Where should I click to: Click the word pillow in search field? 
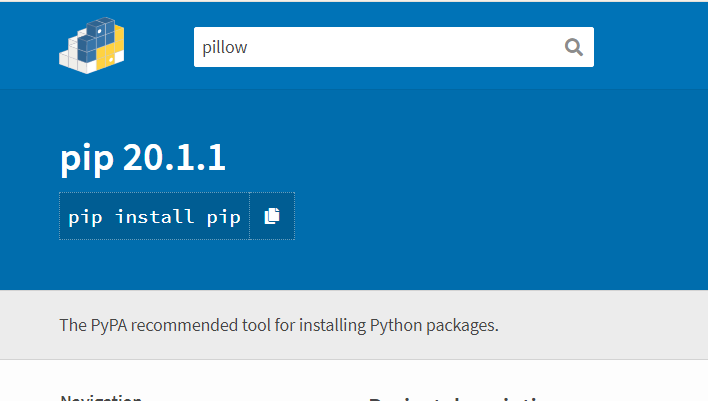(x=225, y=47)
